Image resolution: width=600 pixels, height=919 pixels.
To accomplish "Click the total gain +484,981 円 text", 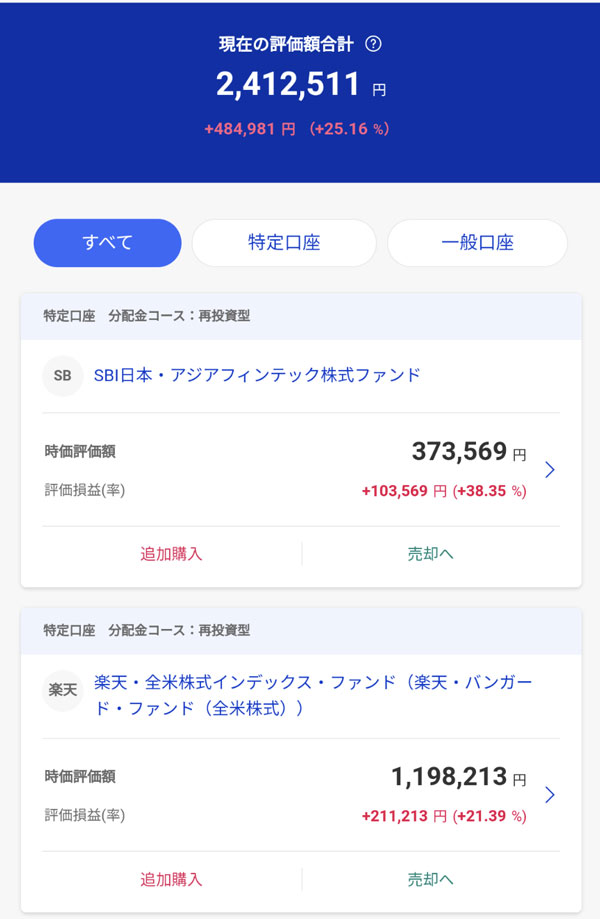I will click(249, 129).
